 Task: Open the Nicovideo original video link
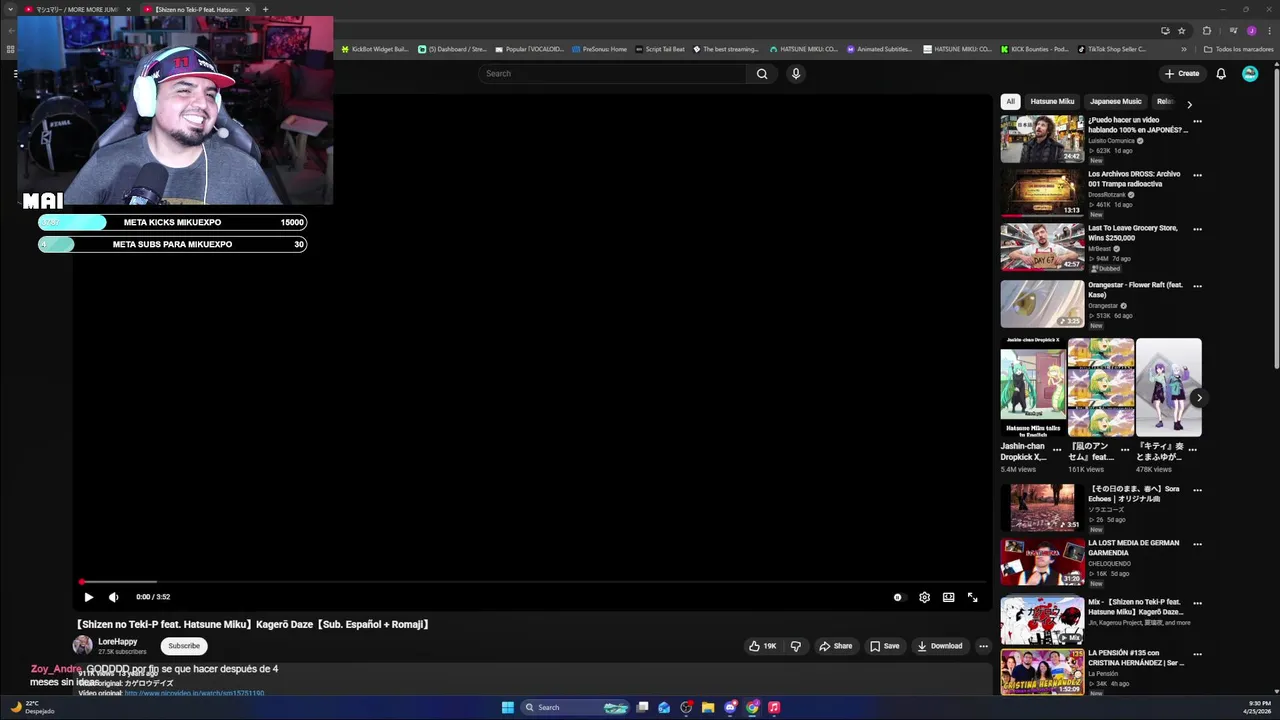pos(194,693)
